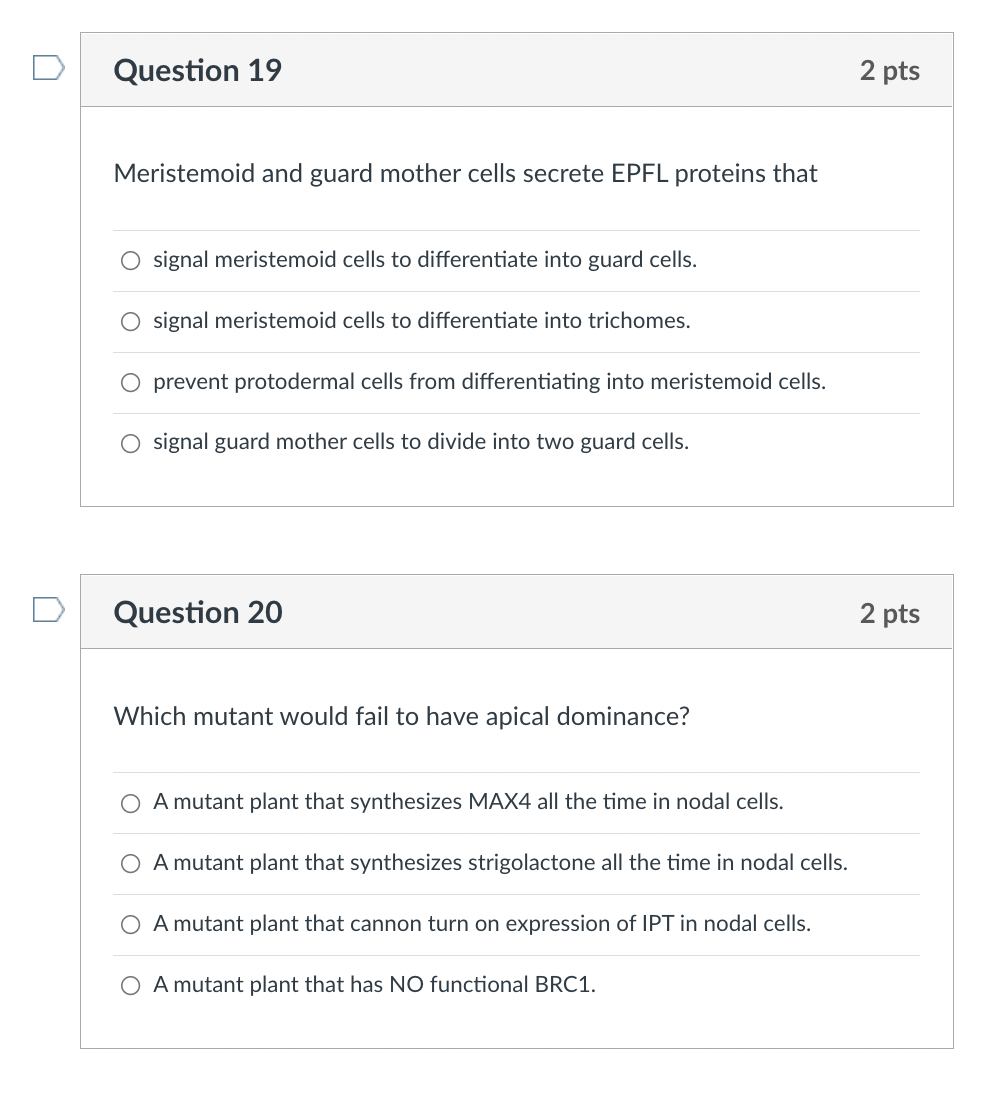Screen dimensions: 986x1094
Task: Choose the IPT expression mutant option
Action: tap(130, 925)
